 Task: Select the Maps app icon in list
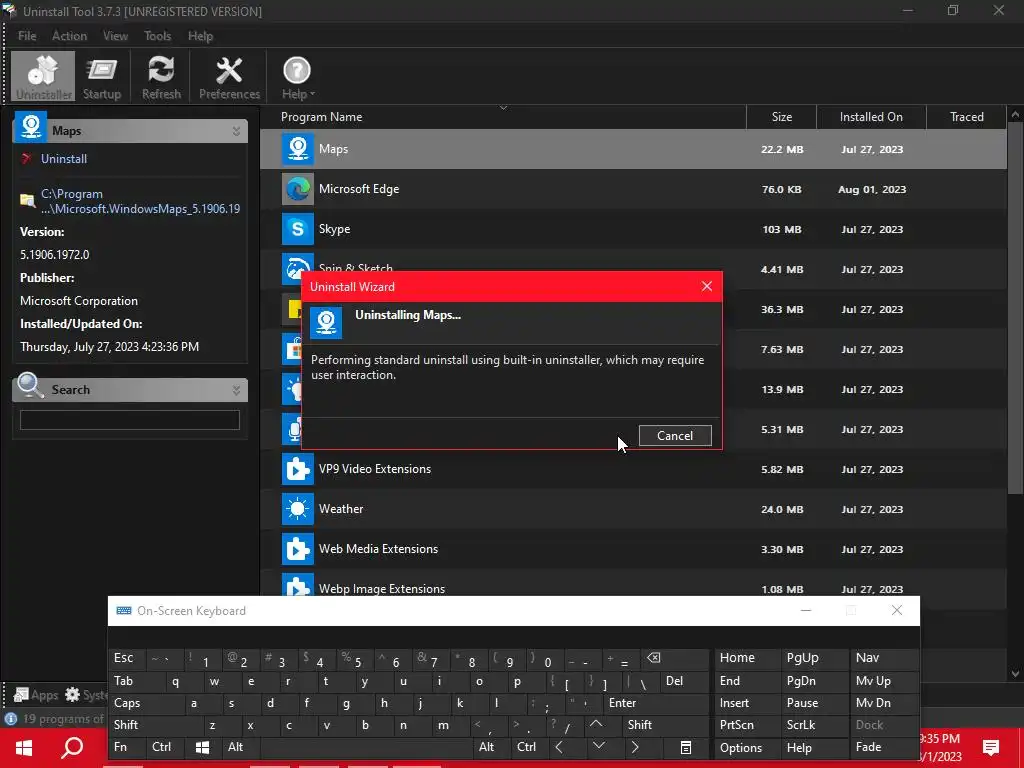(297, 149)
